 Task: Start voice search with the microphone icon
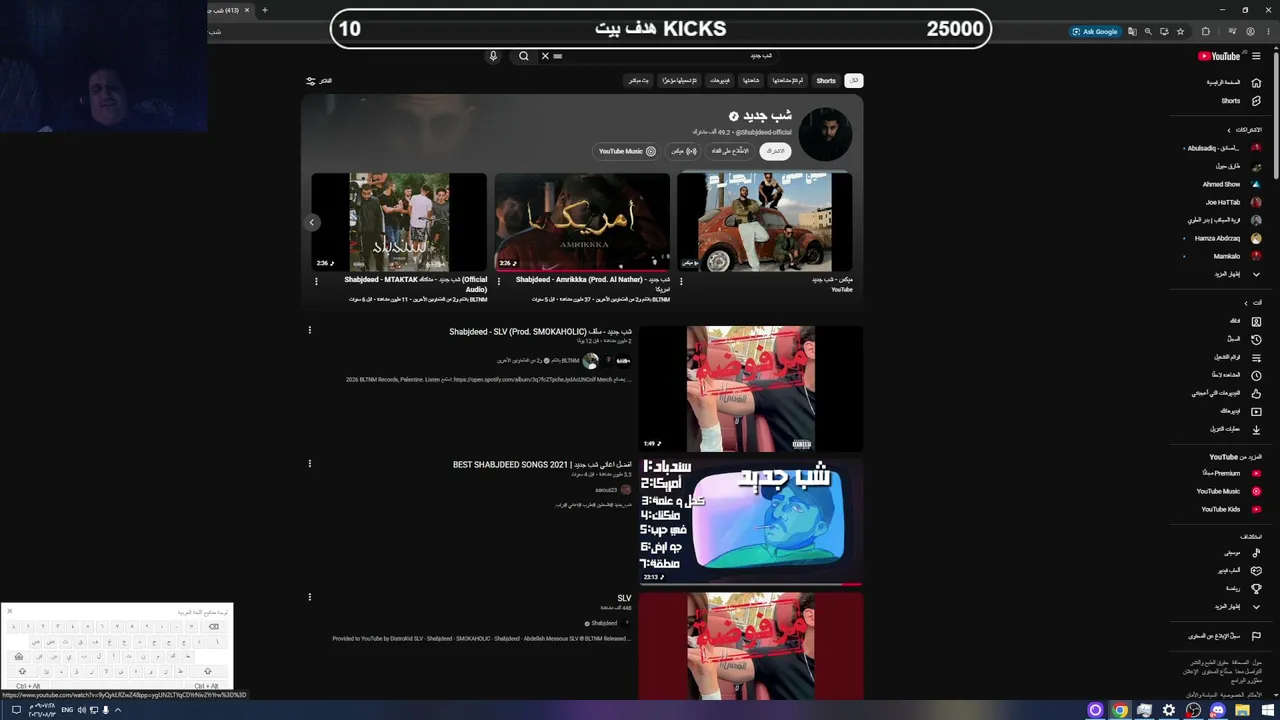point(493,56)
